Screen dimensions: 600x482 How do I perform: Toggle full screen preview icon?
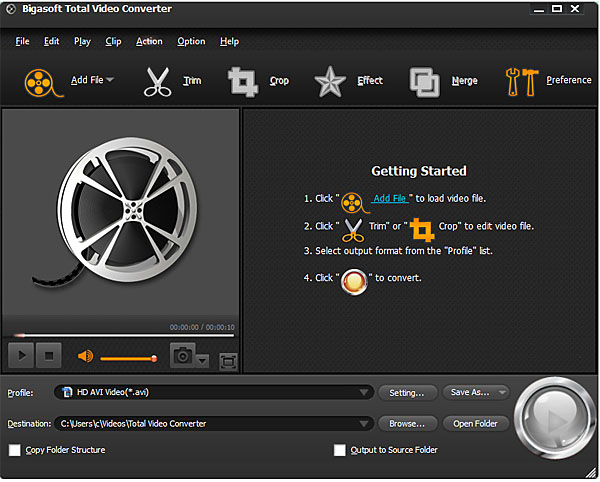(x=228, y=362)
